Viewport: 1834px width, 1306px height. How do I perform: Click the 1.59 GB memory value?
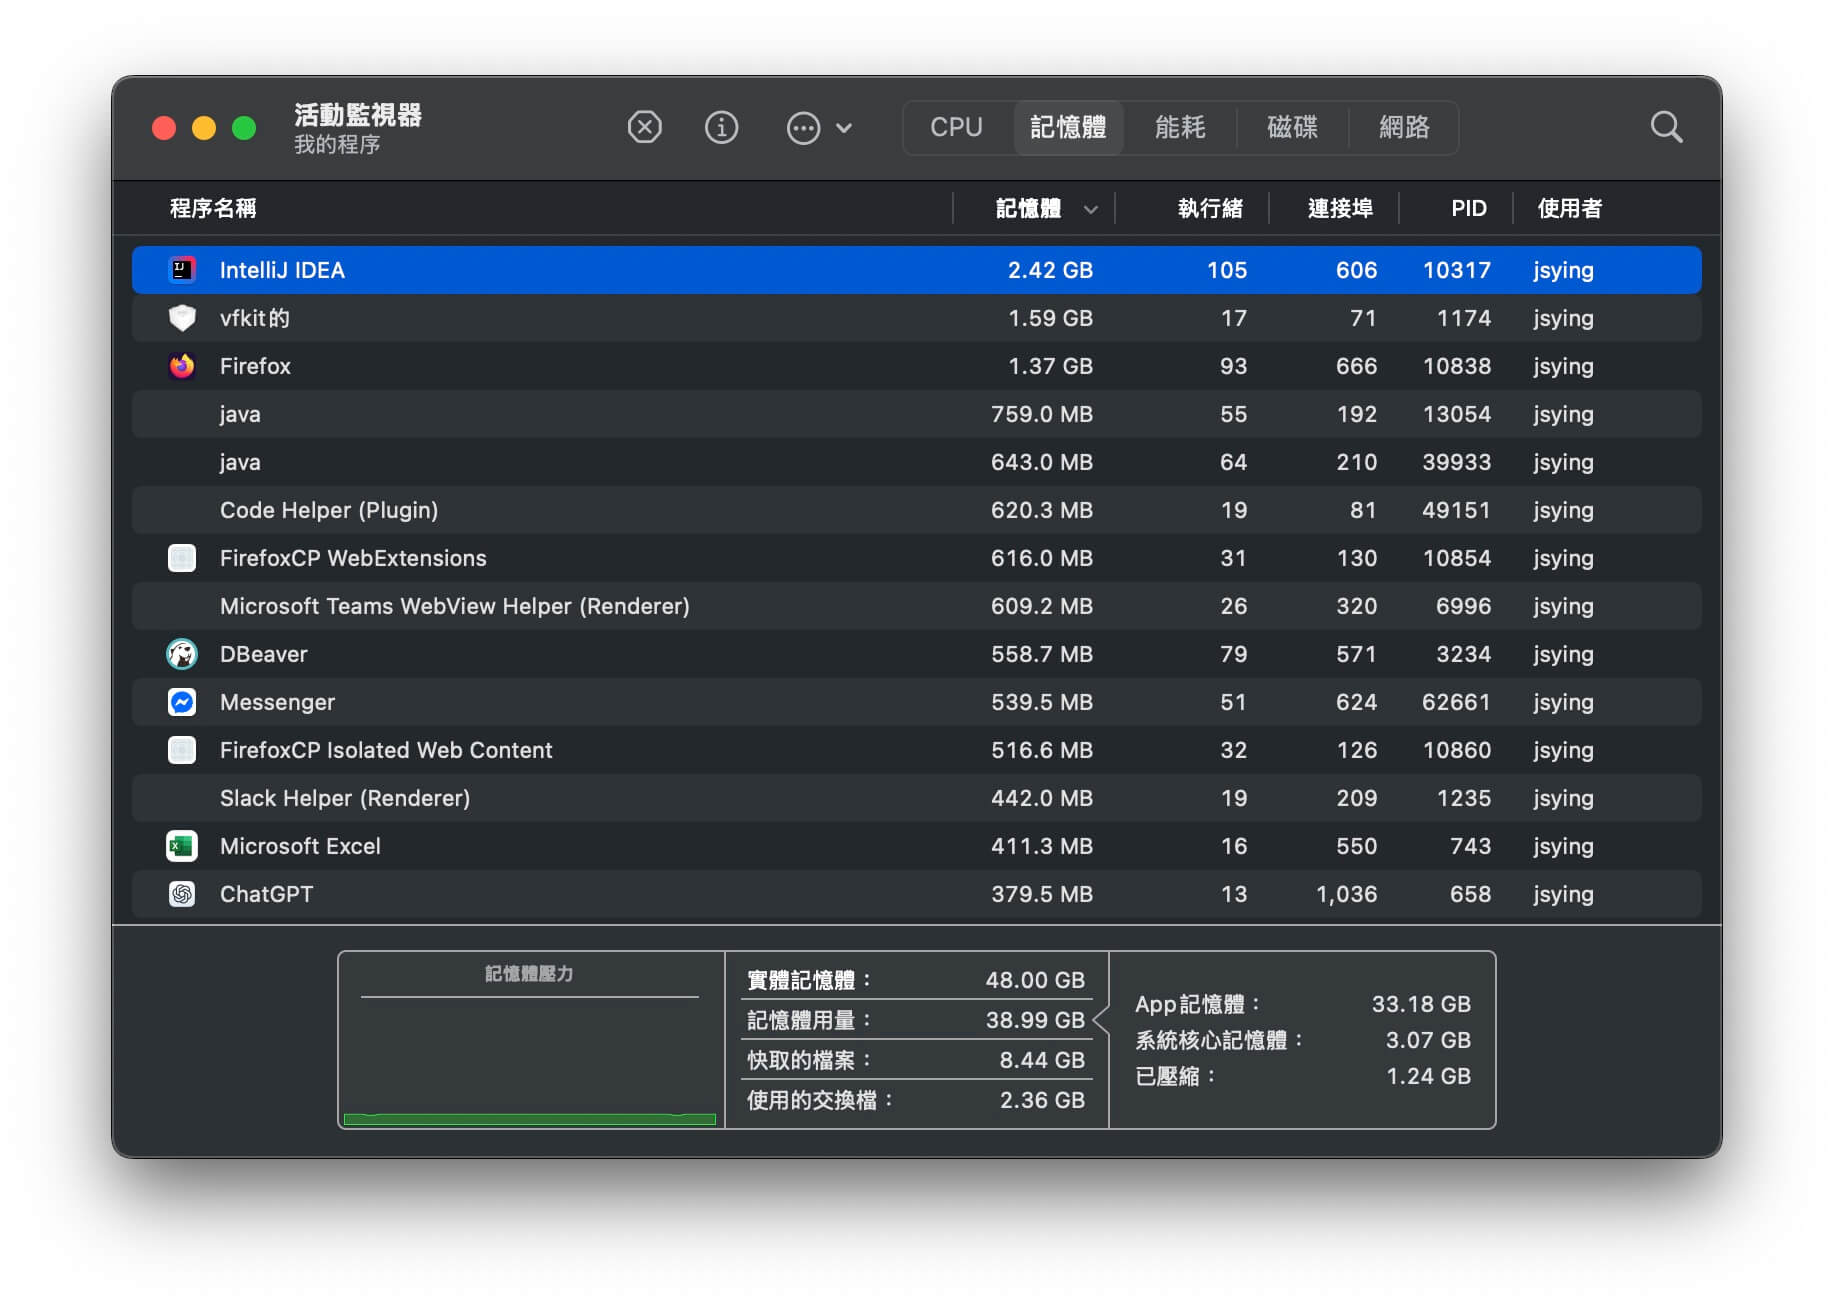[x=1050, y=318]
